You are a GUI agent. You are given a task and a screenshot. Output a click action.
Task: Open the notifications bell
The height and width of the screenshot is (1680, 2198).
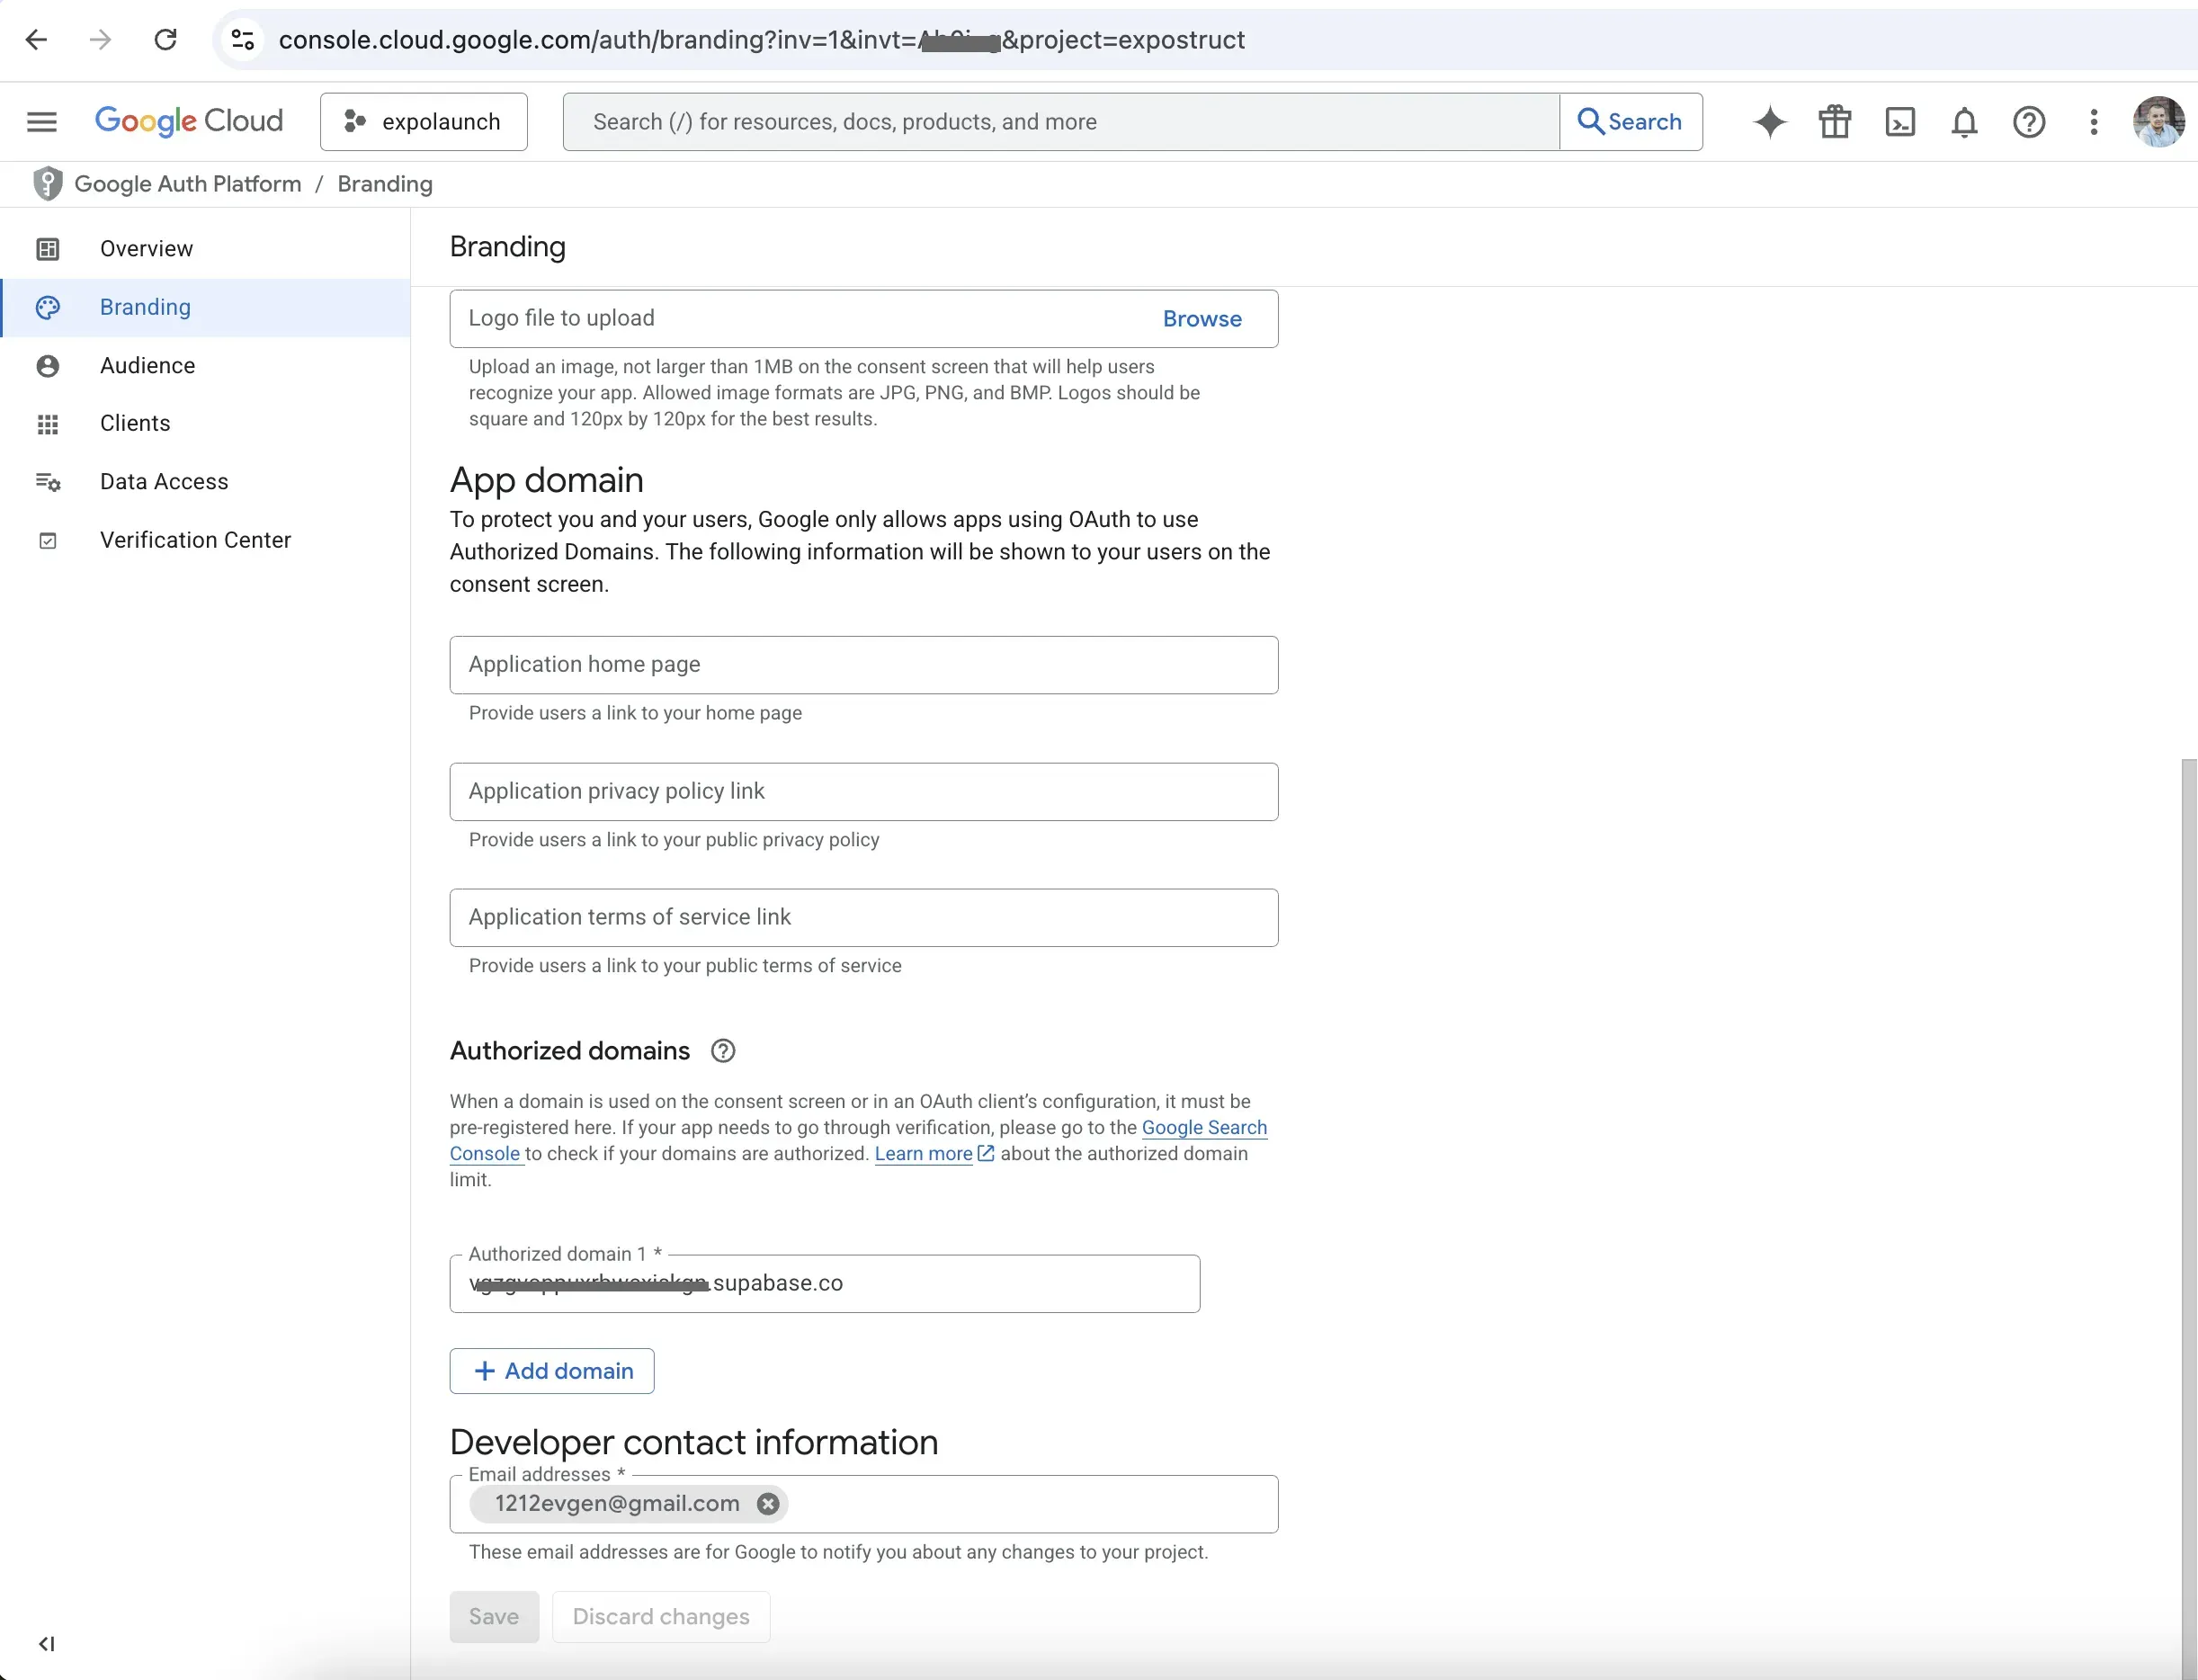click(1964, 122)
